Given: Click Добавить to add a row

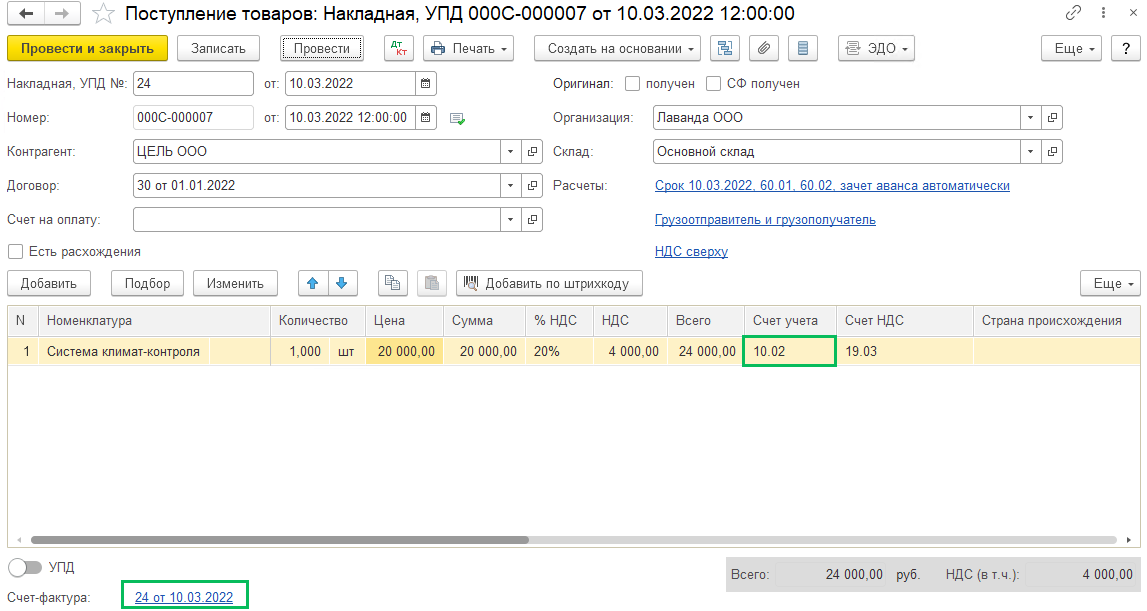Looking at the screenshot, I should 49,283.
